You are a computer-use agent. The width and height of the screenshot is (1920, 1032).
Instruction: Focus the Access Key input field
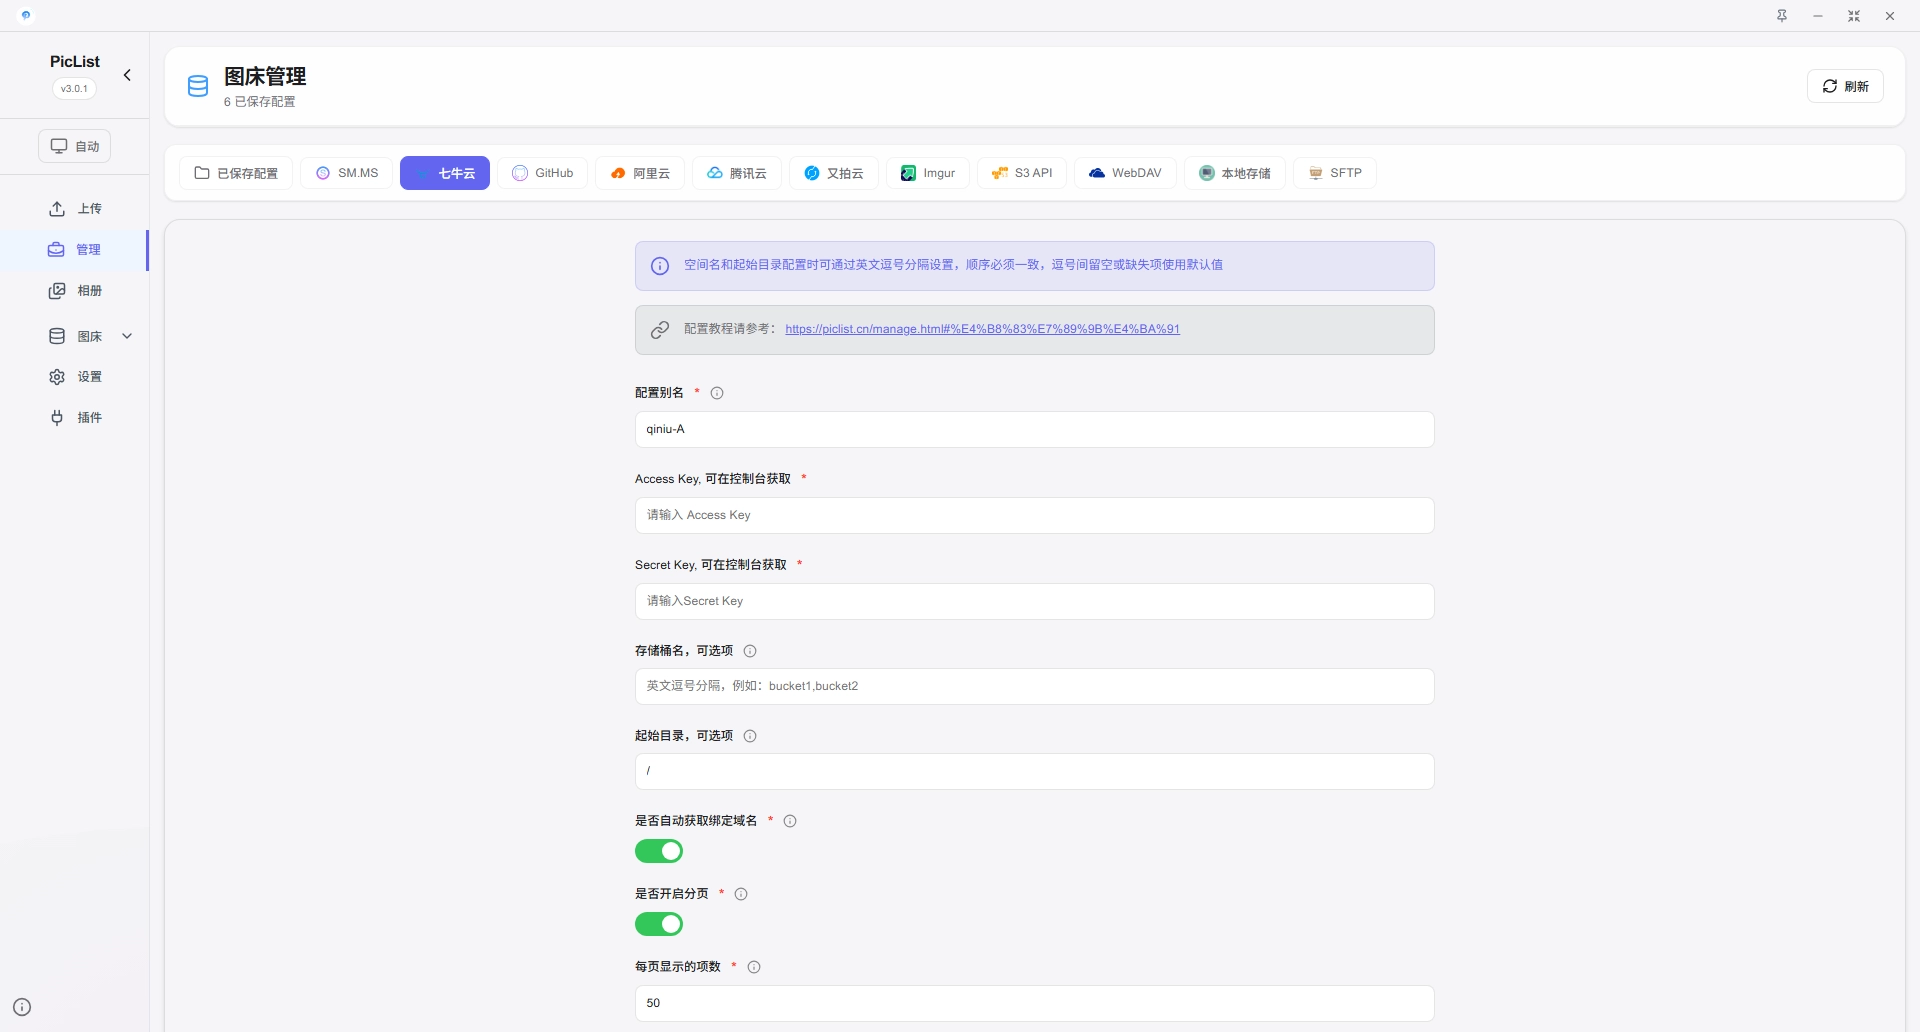pos(1035,515)
